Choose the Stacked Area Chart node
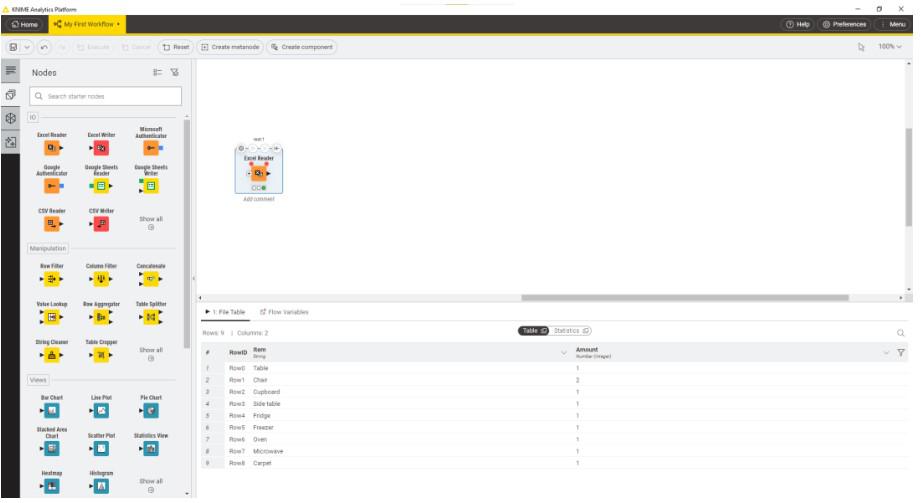Viewport: 921px width, 503px height. pyautogui.click(x=52, y=448)
